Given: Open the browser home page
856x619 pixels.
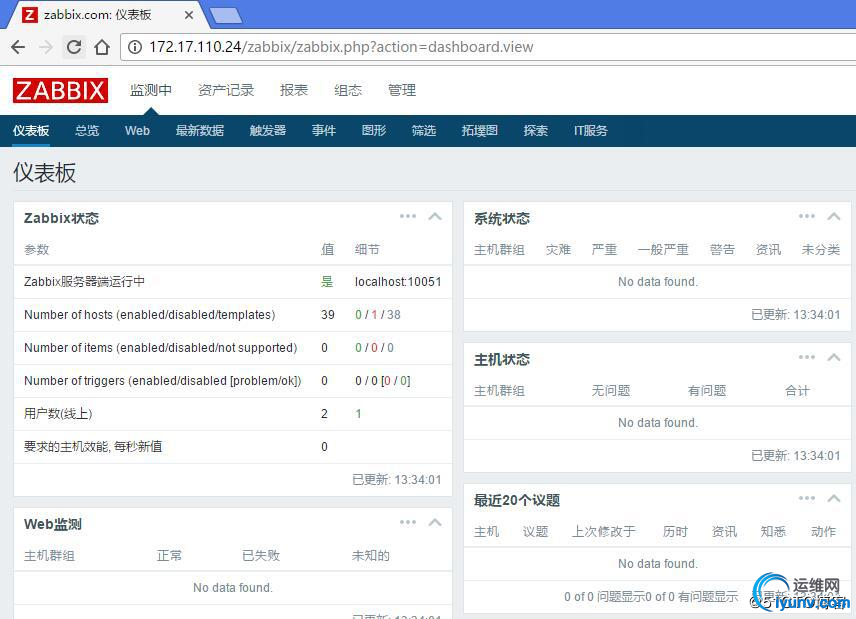Looking at the screenshot, I should [102, 47].
